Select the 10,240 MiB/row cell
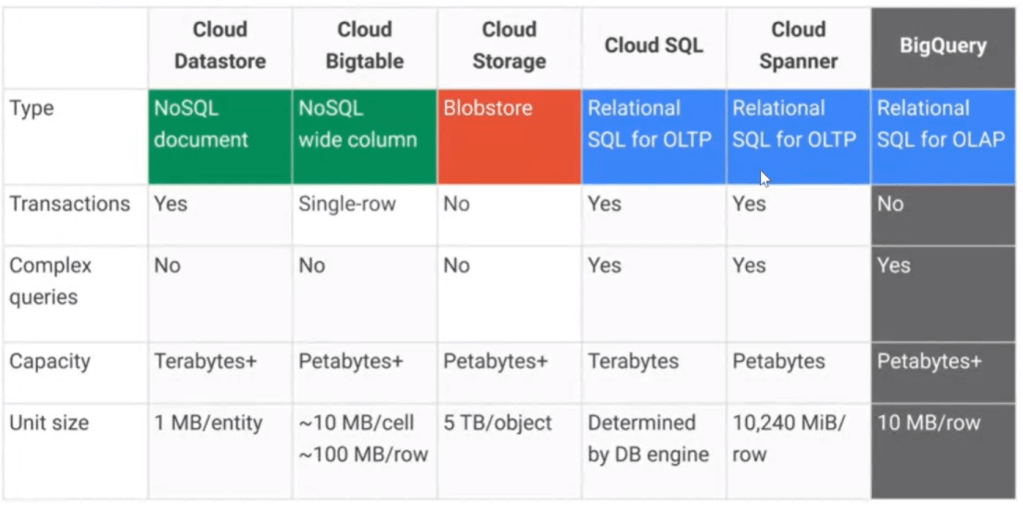Screen dimensions: 1023x508 (x=789, y=438)
